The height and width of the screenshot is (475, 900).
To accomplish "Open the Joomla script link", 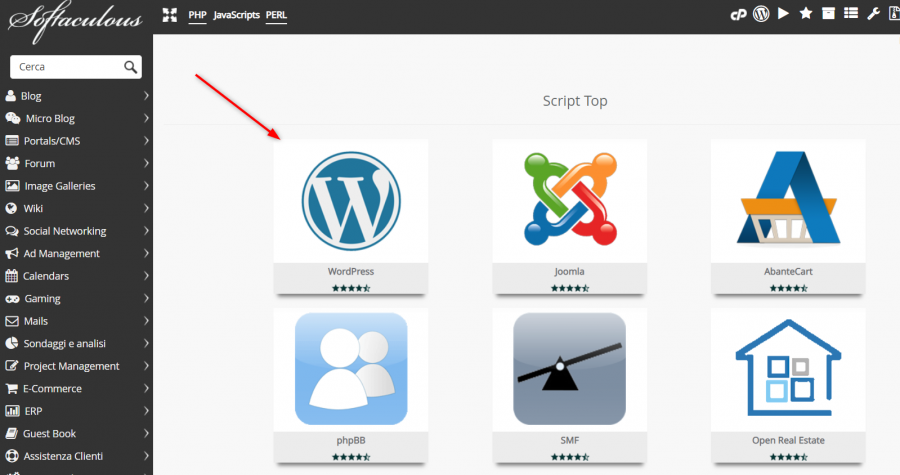I will tap(569, 271).
